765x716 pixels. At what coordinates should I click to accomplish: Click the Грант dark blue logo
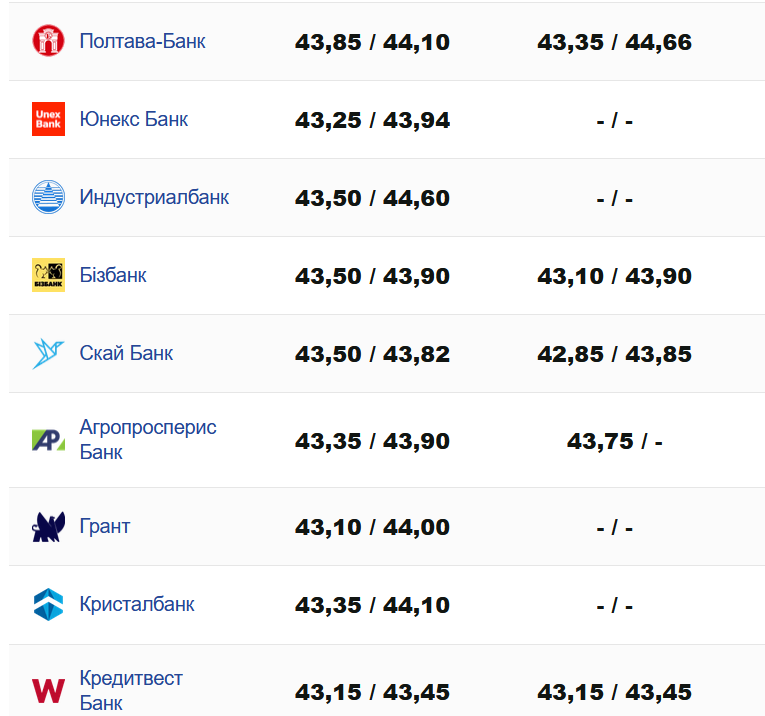48,527
